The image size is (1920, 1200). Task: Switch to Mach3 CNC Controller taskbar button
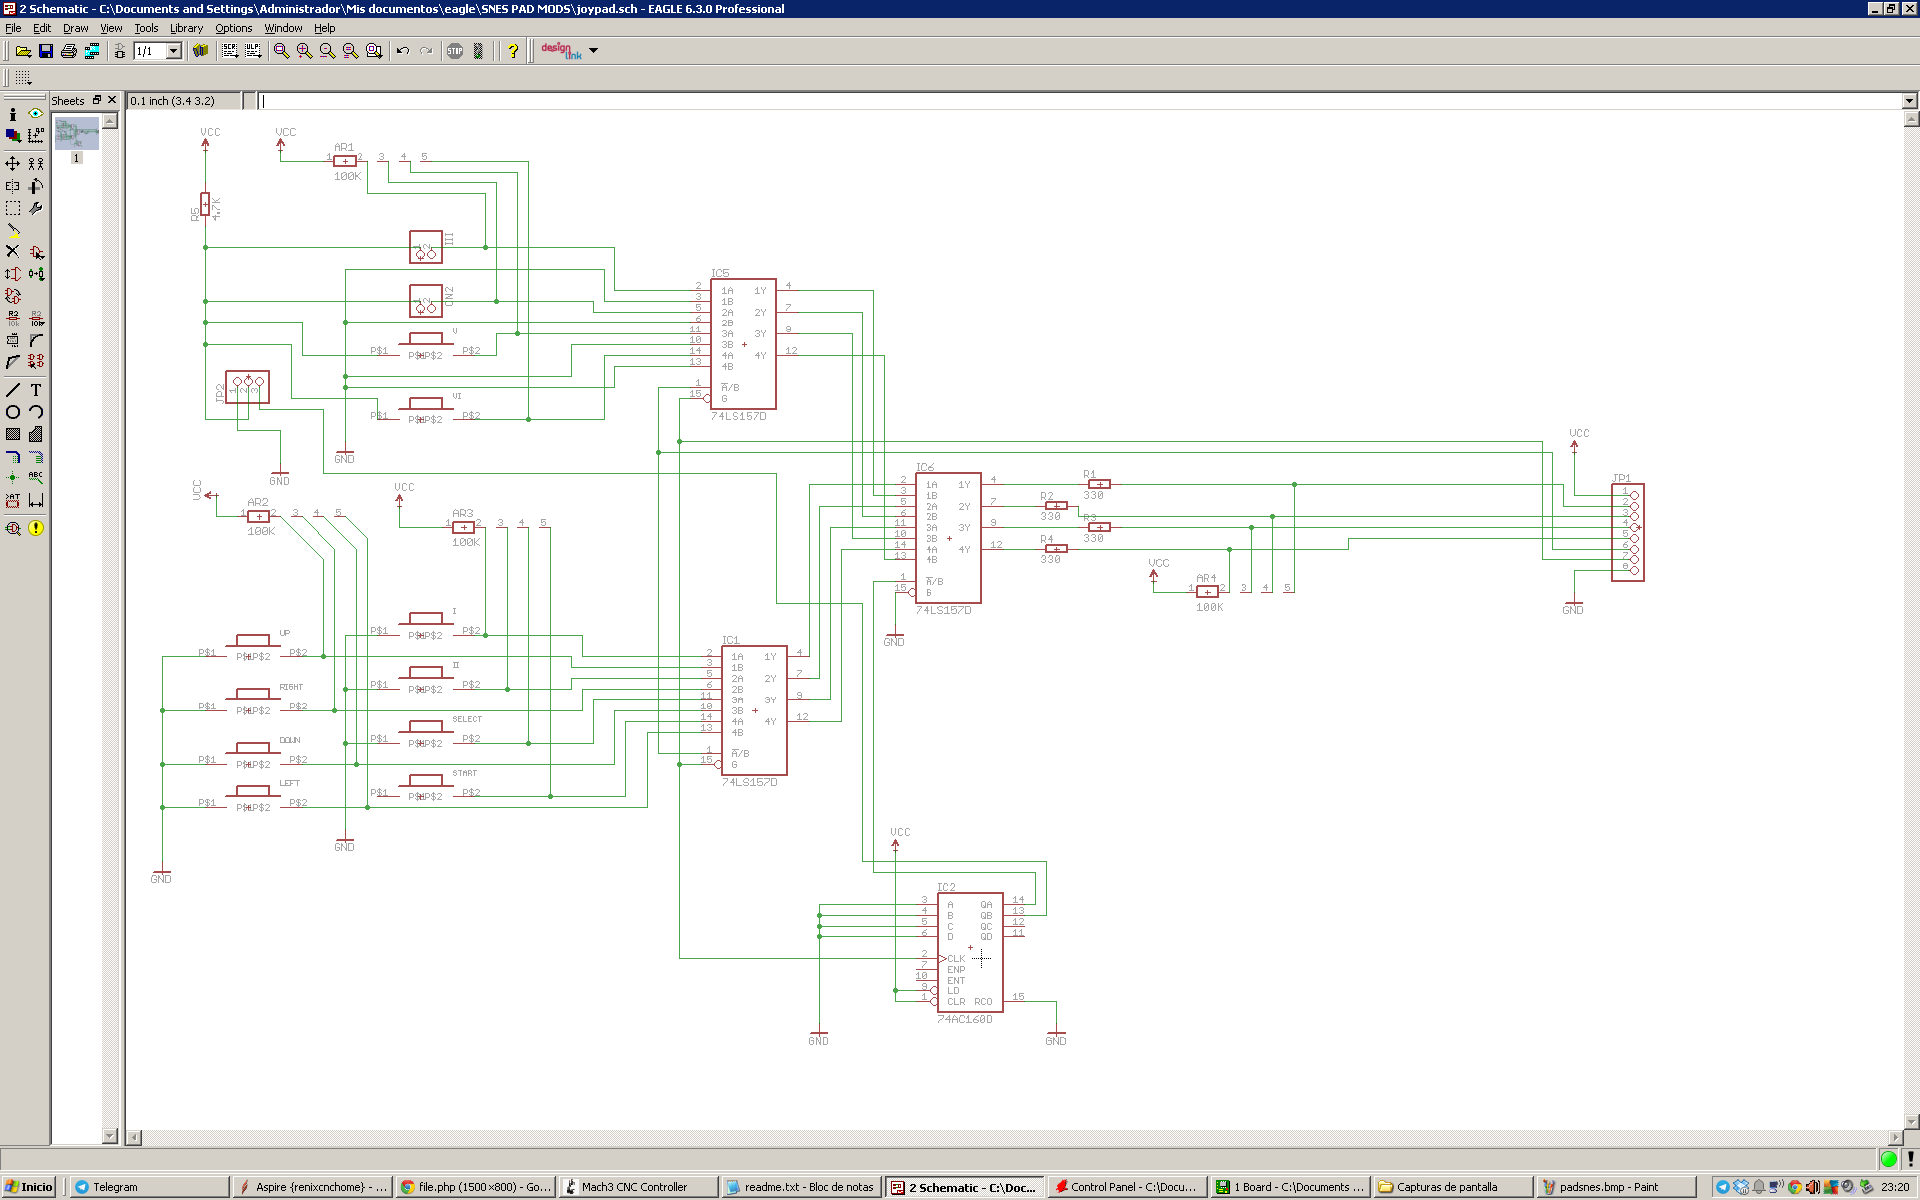pos(635,1187)
